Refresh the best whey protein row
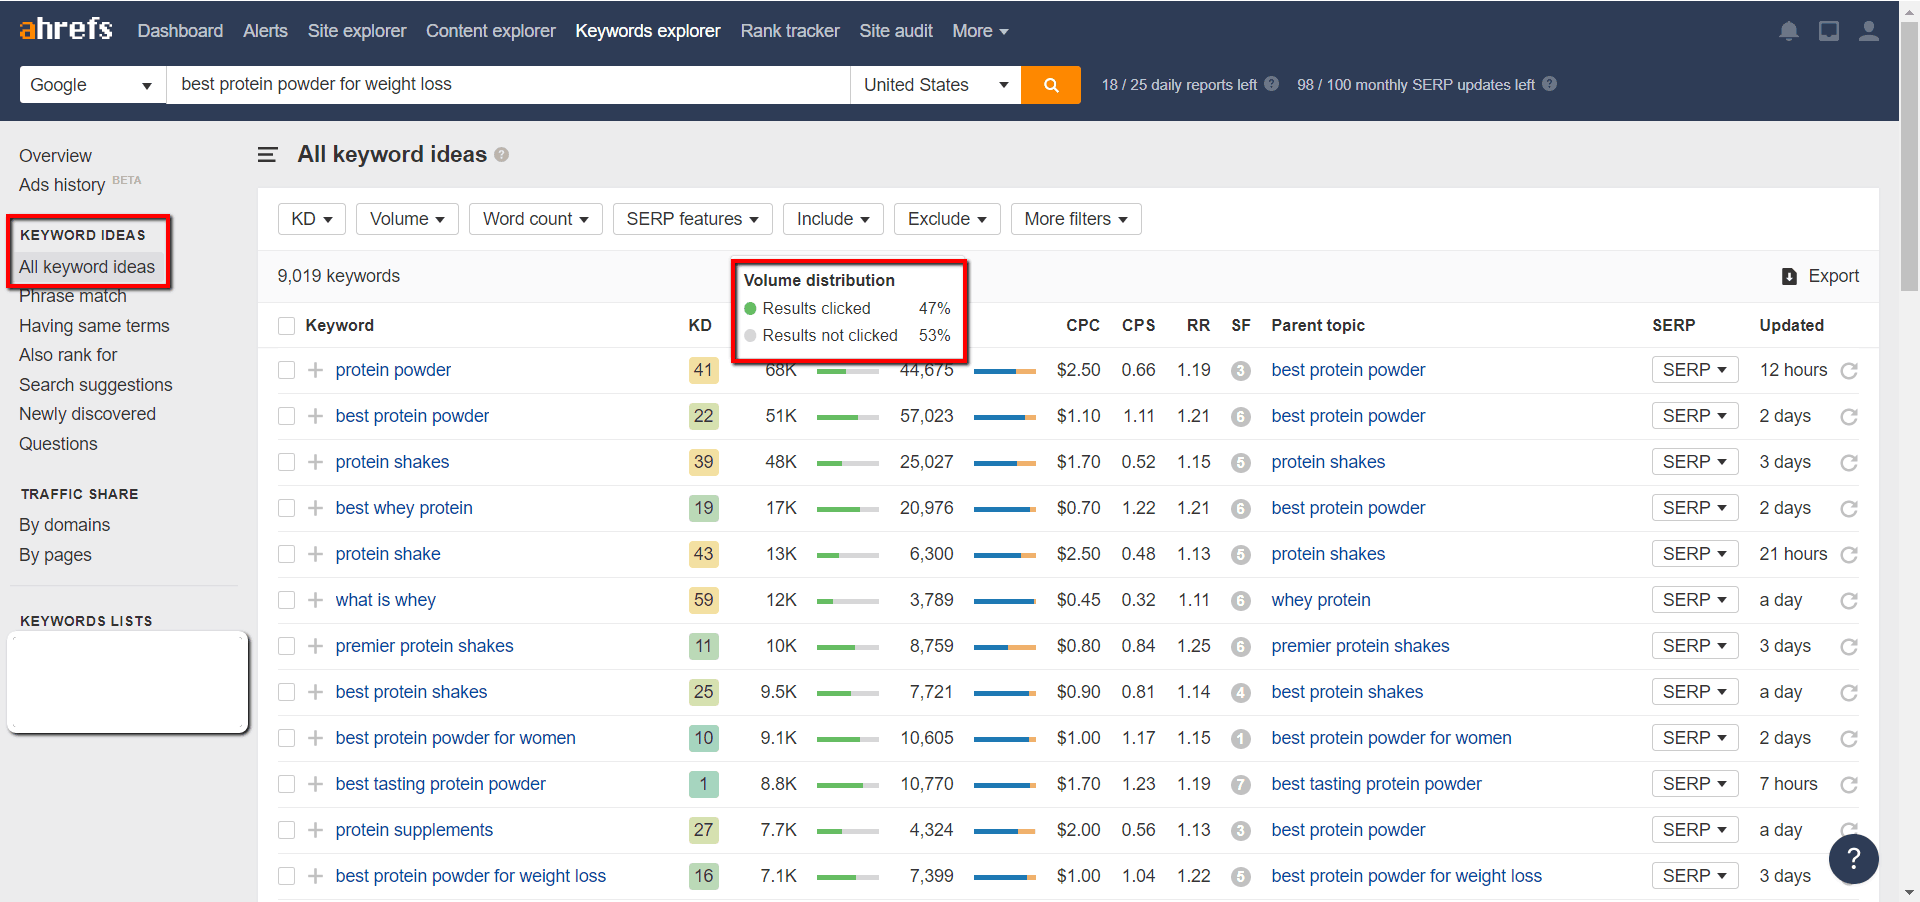Image resolution: width=1920 pixels, height=902 pixels. 1849,509
